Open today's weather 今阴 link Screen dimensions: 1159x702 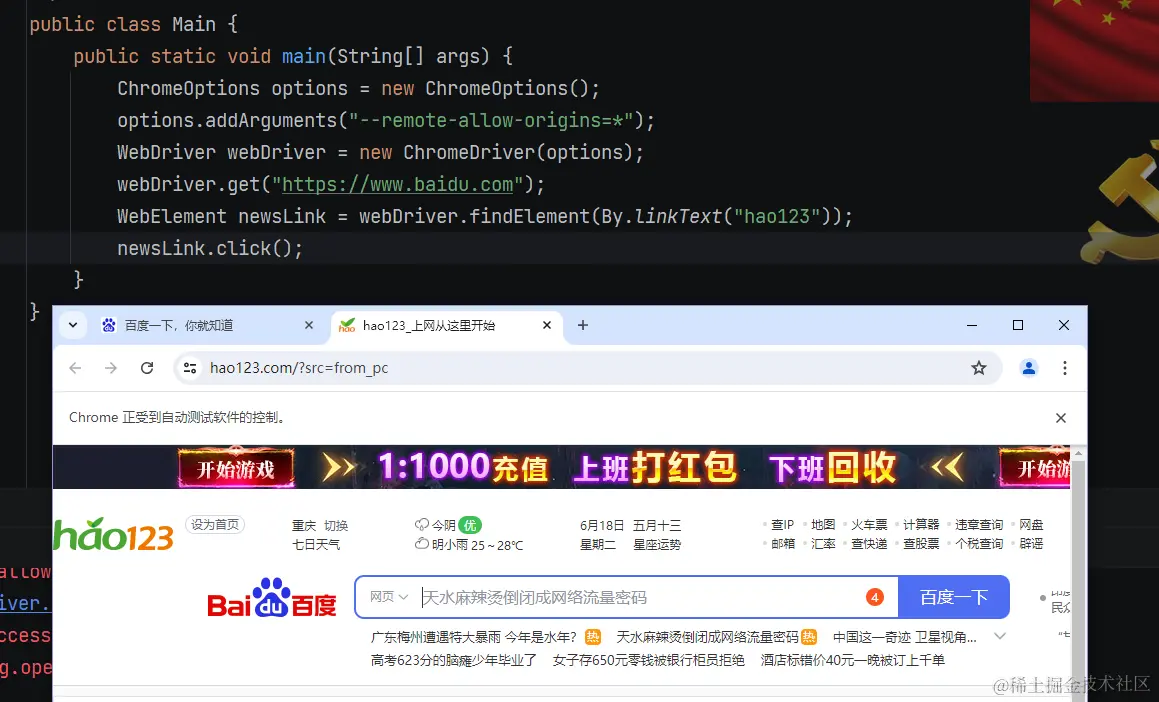pyautogui.click(x=448, y=525)
